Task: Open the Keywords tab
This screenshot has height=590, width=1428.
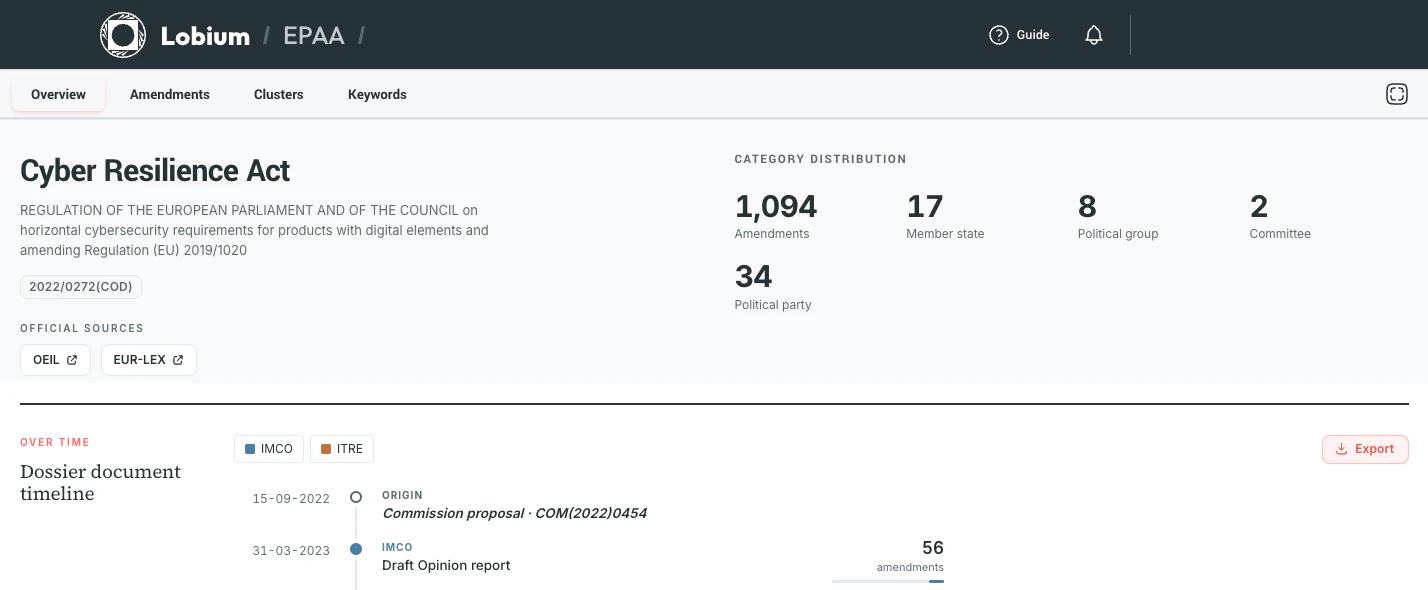Action: (x=377, y=94)
